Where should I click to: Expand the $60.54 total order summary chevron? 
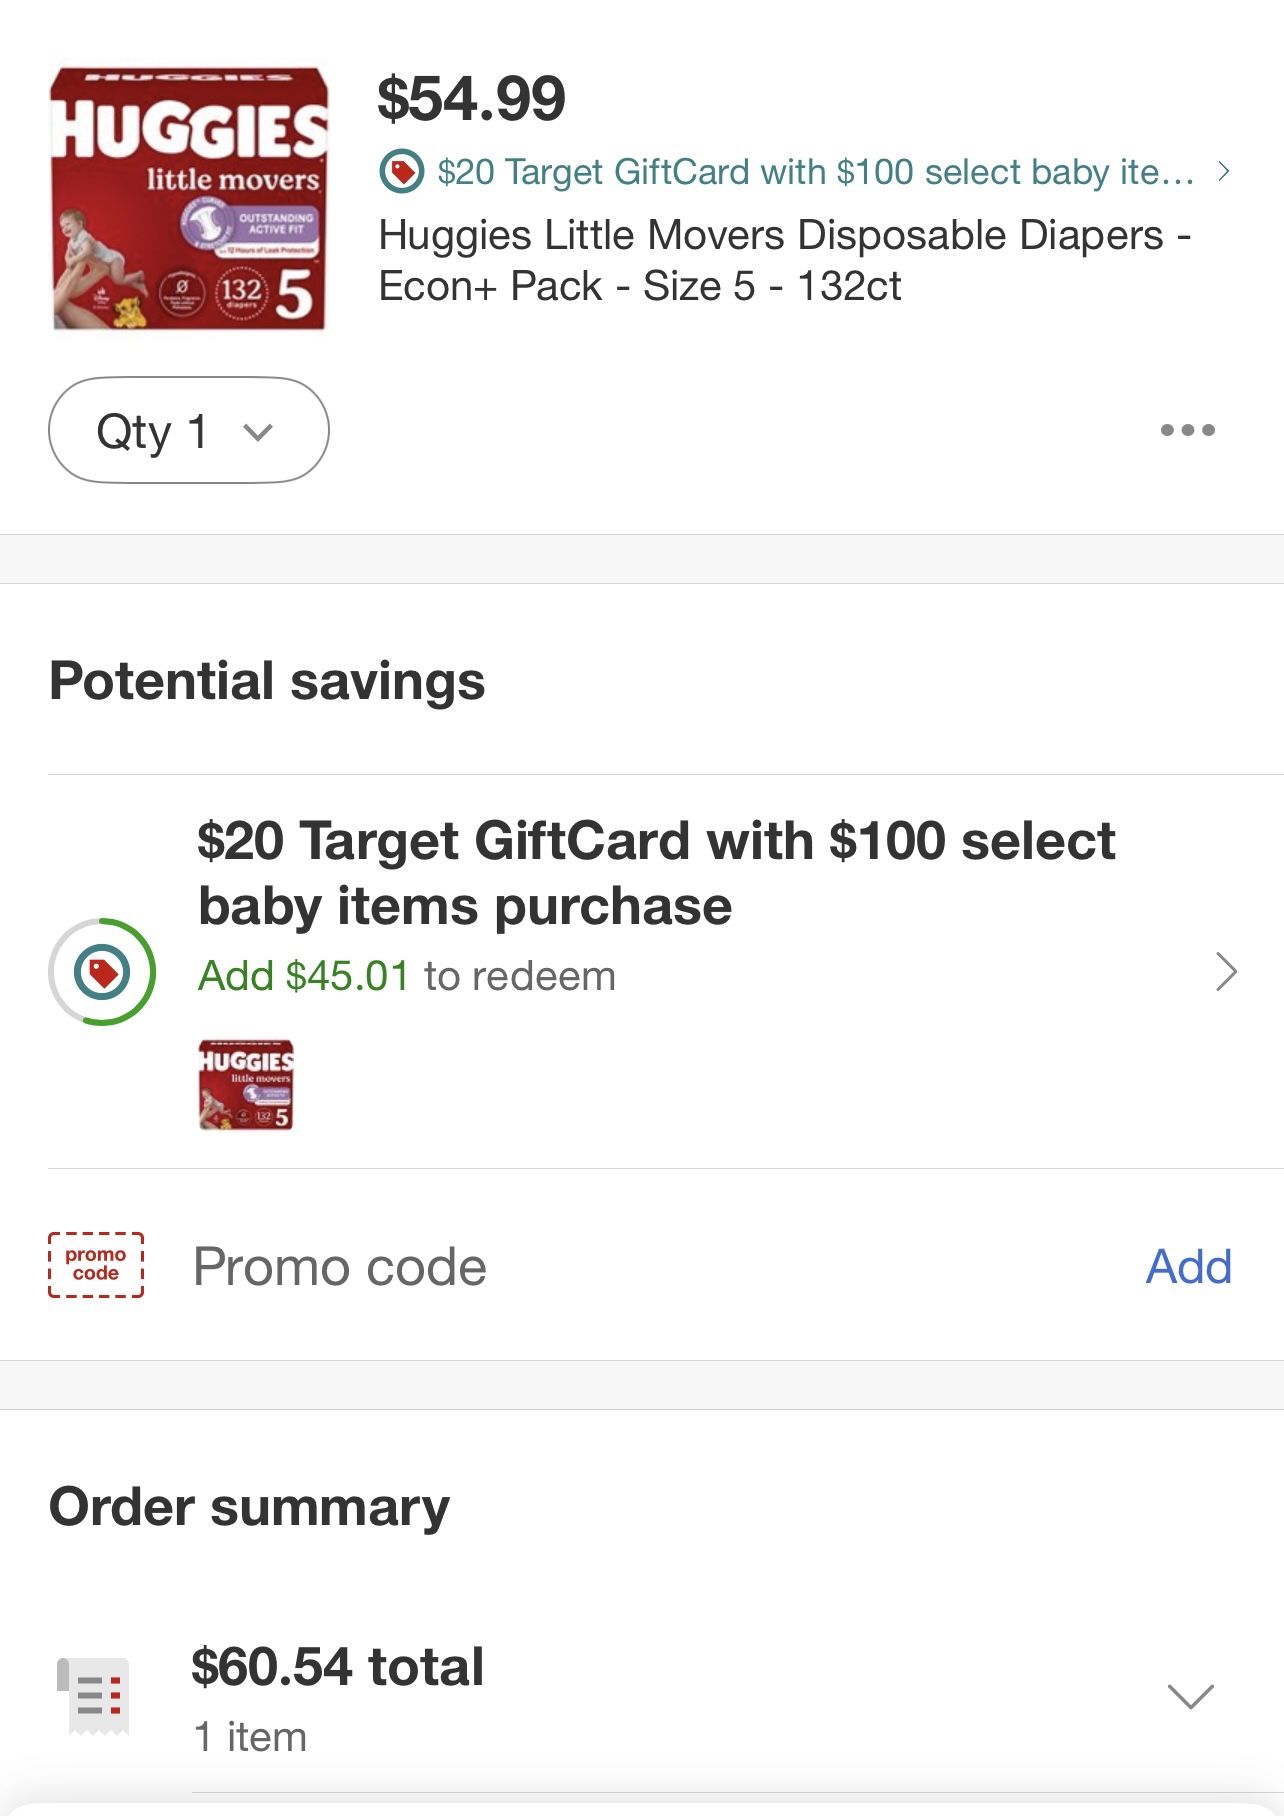(x=1190, y=1696)
